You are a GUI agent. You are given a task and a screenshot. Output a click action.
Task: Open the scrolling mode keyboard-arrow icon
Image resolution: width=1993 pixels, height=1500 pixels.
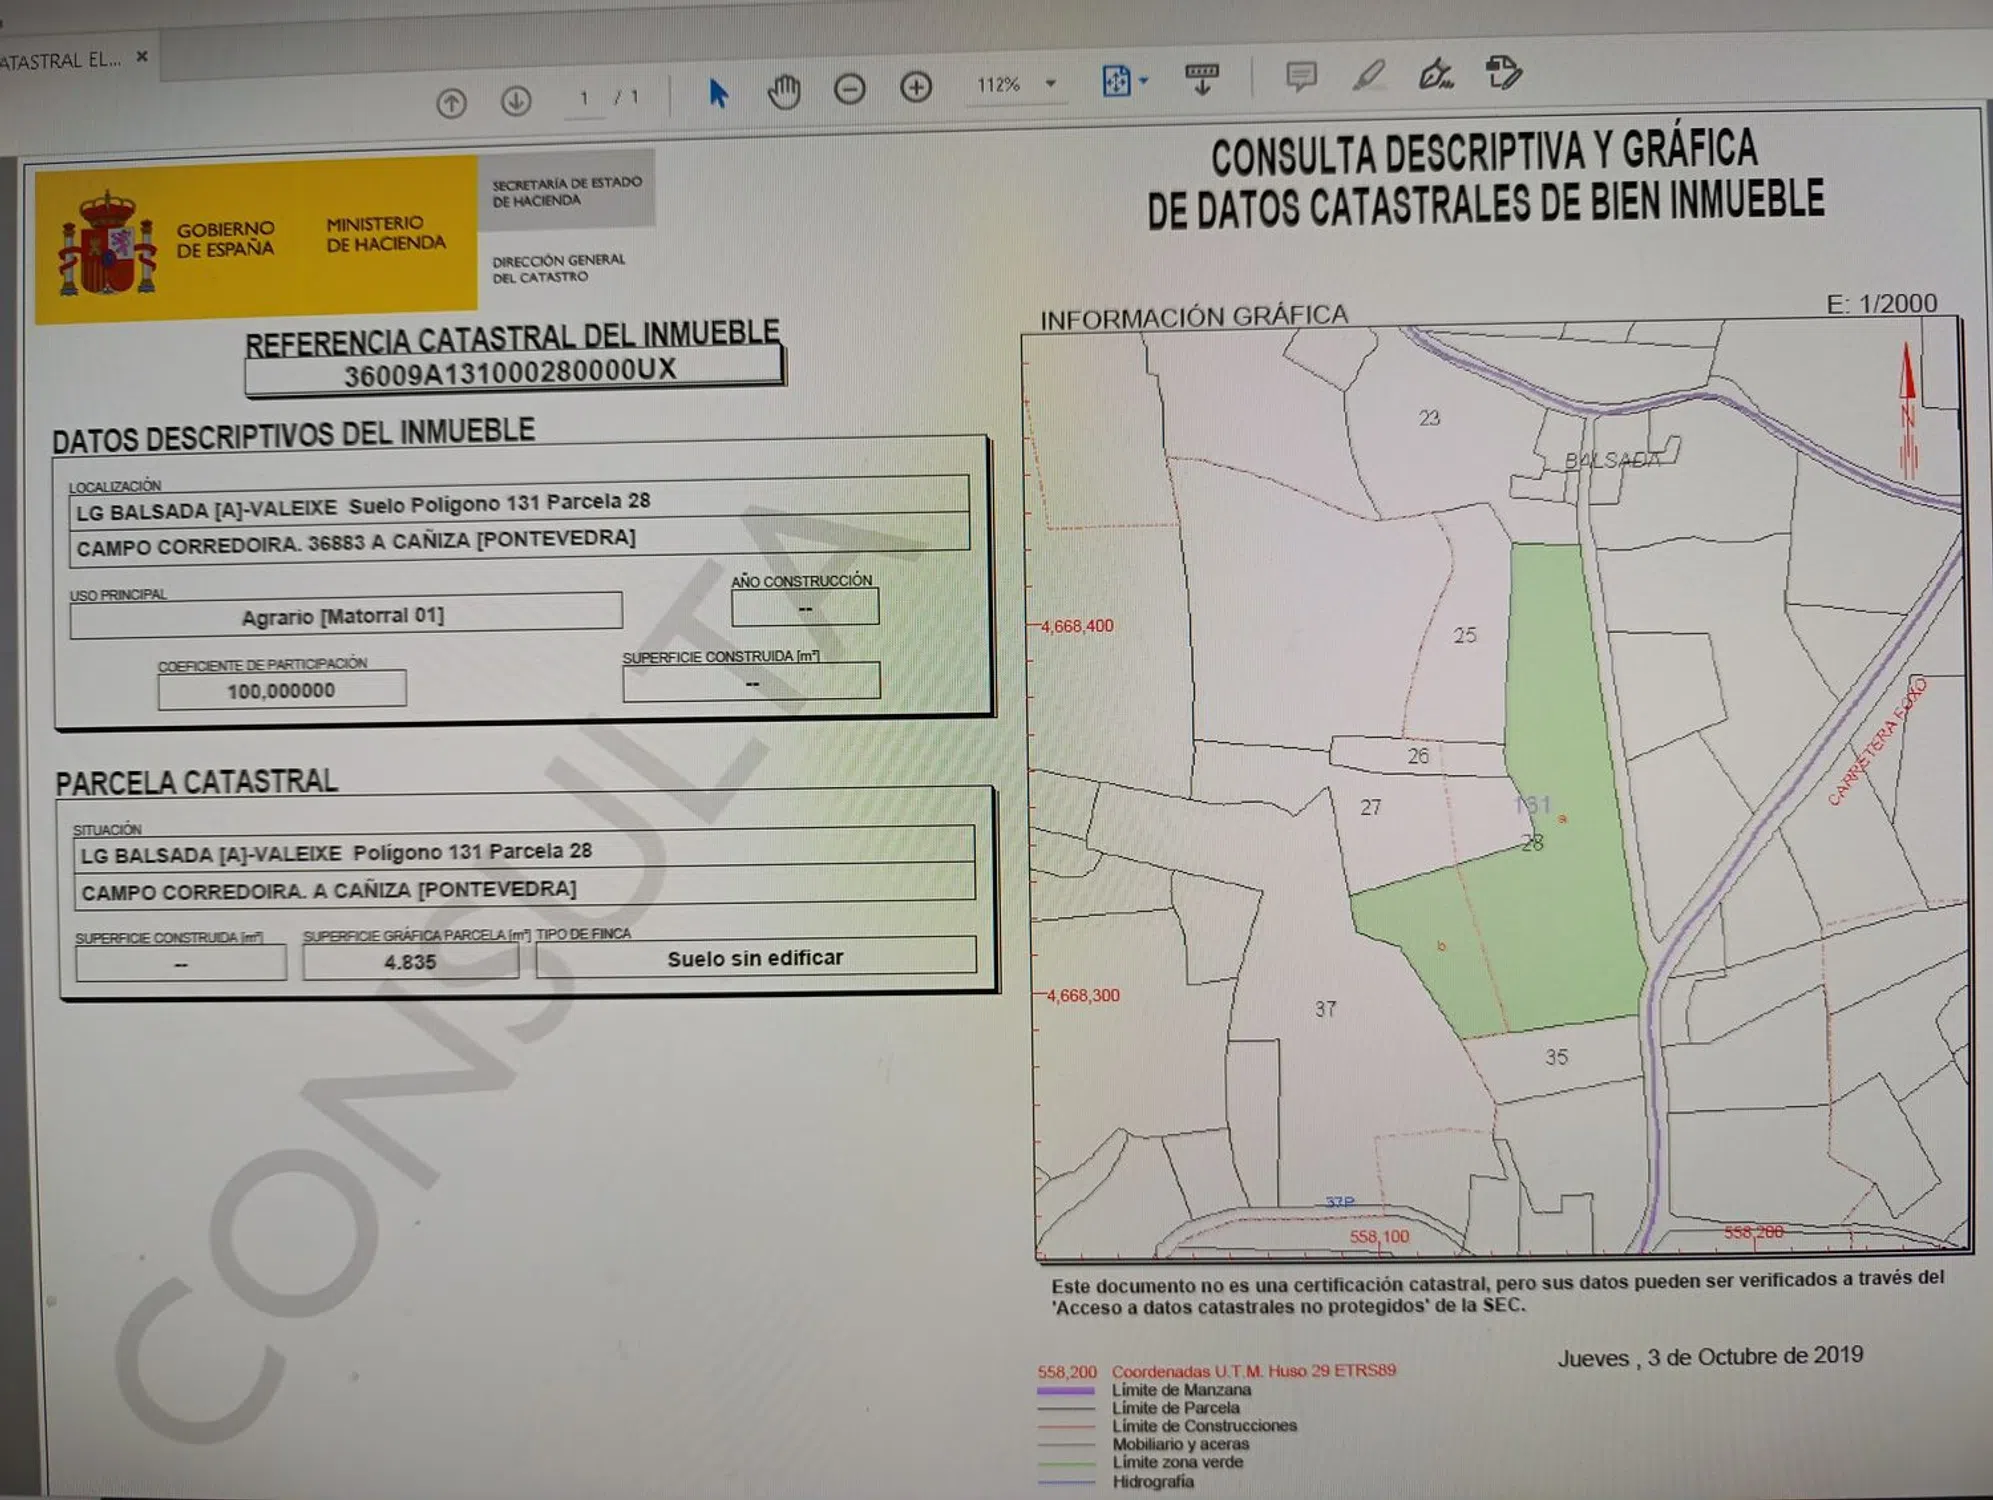tap(1201, 78)
